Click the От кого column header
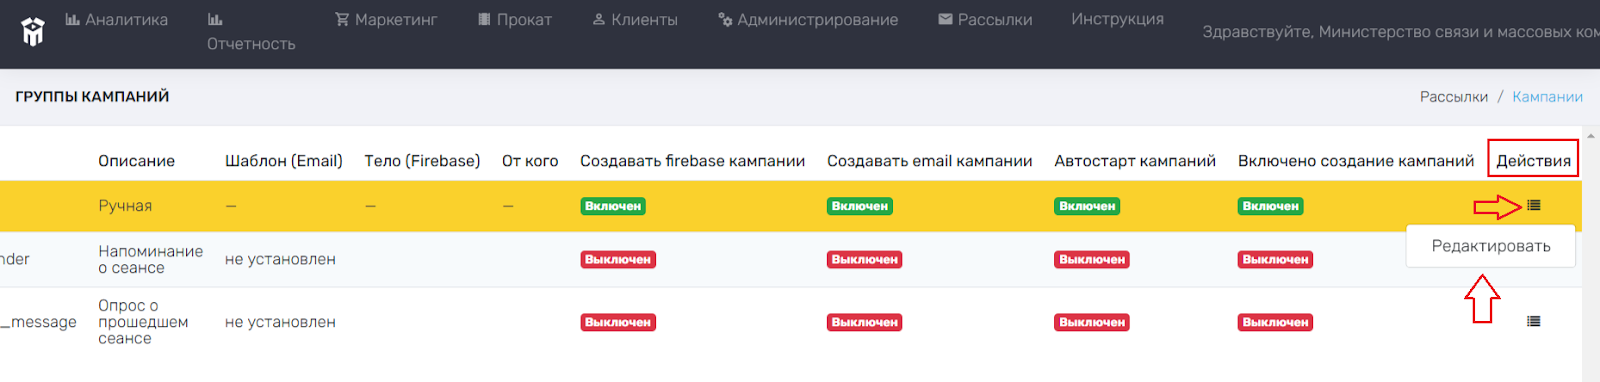This screenshot has width=1600, height=382. pos(530,161)
